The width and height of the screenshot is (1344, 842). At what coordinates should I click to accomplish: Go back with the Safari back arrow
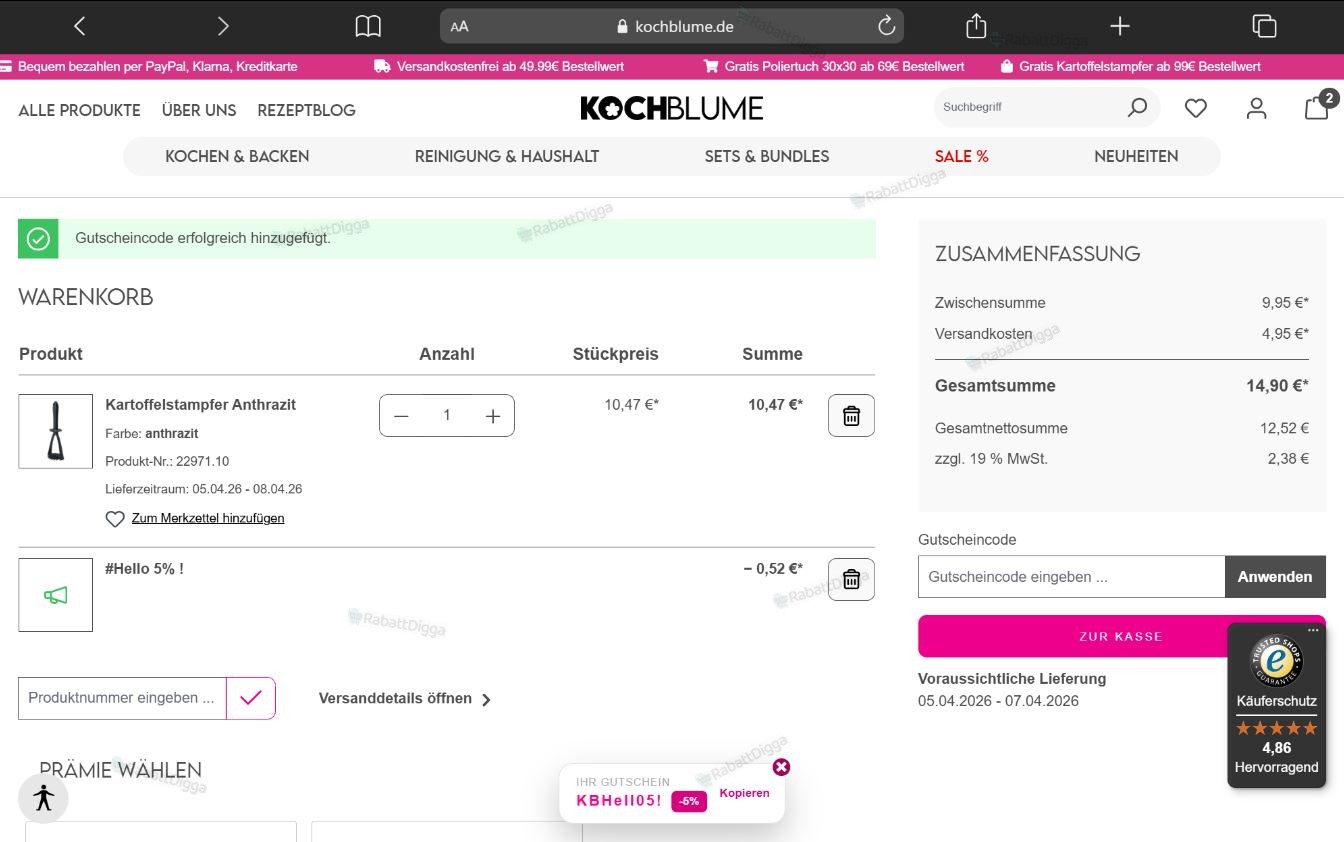click(80, 27)
